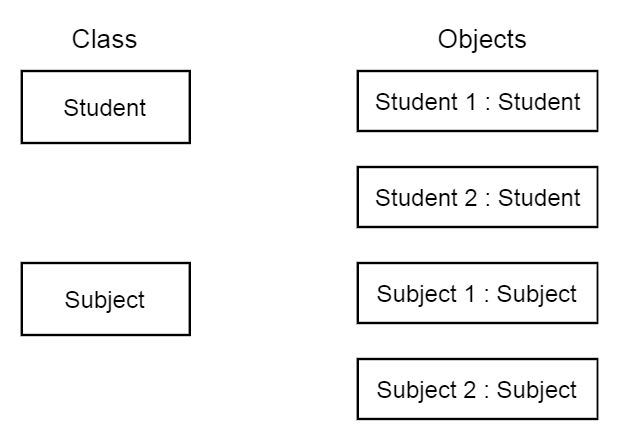Click the colon in the Subject 2 object

click(486, 391)
